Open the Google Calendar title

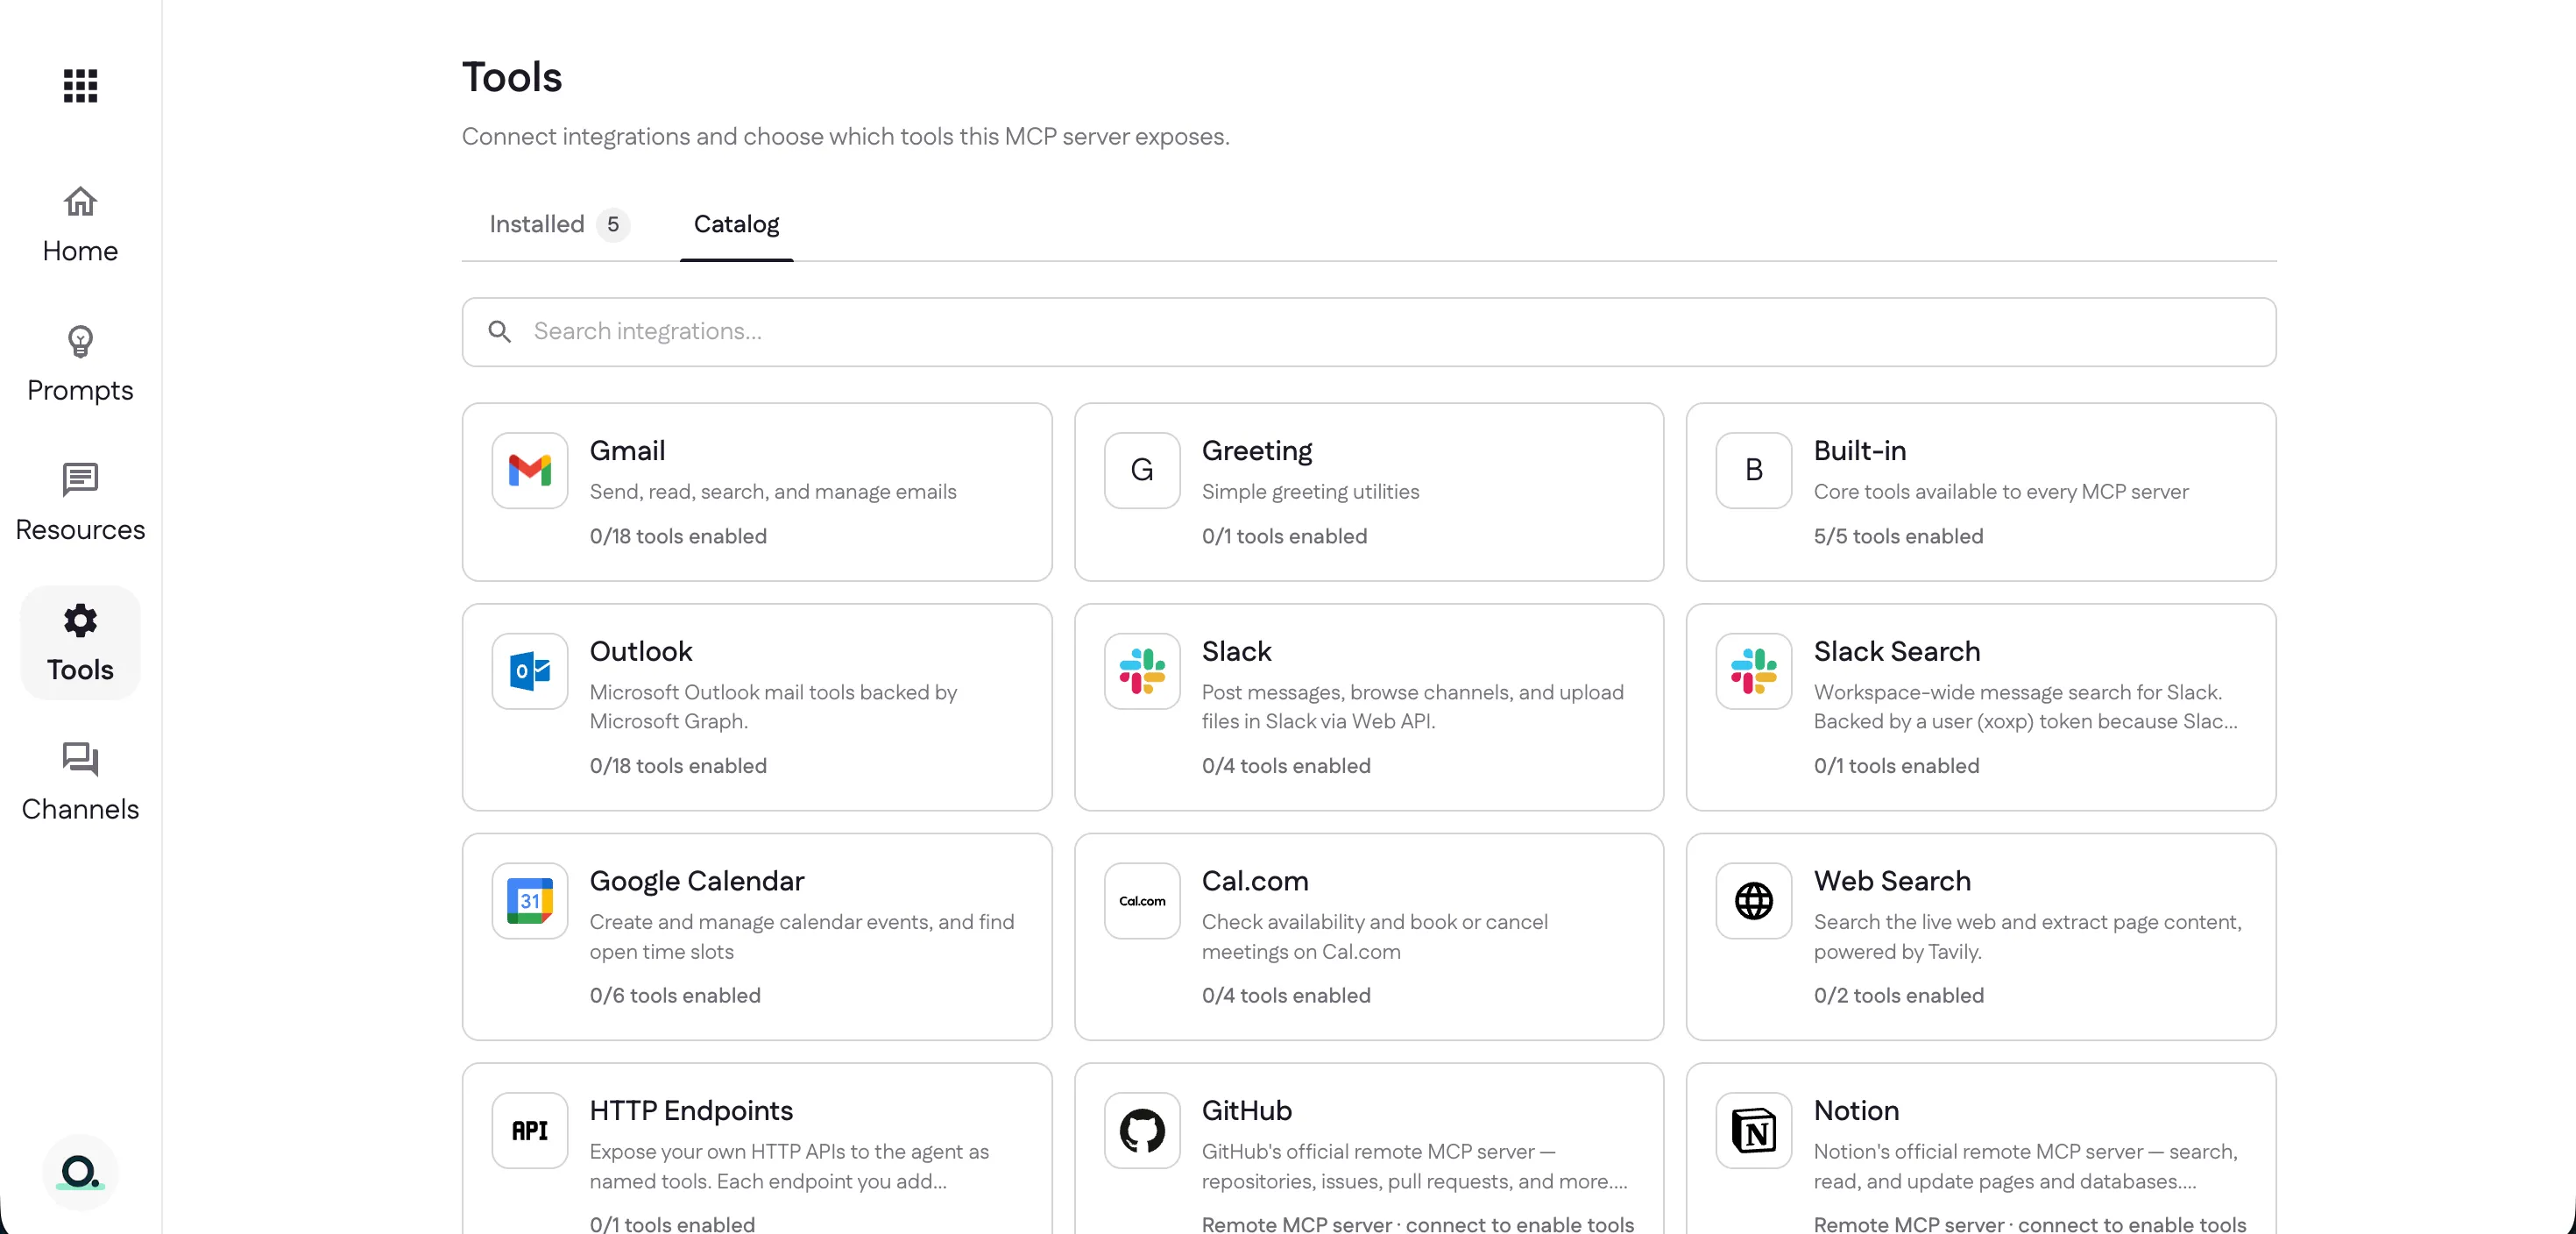(x=697, y=881)
